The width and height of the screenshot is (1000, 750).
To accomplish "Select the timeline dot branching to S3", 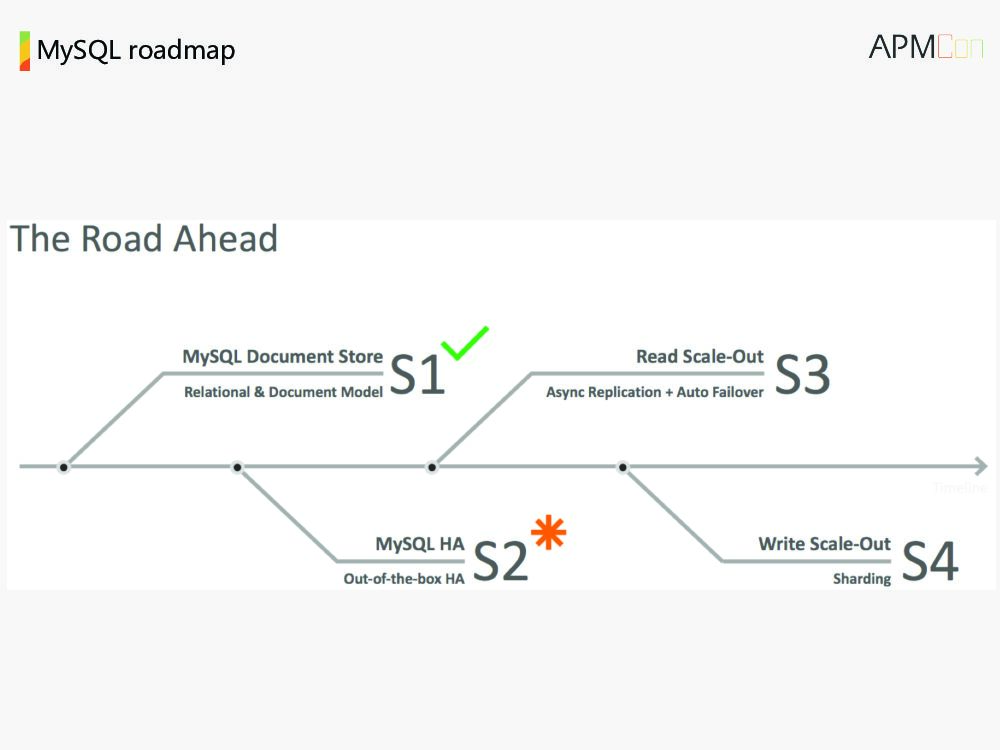I will coord(432,466).
